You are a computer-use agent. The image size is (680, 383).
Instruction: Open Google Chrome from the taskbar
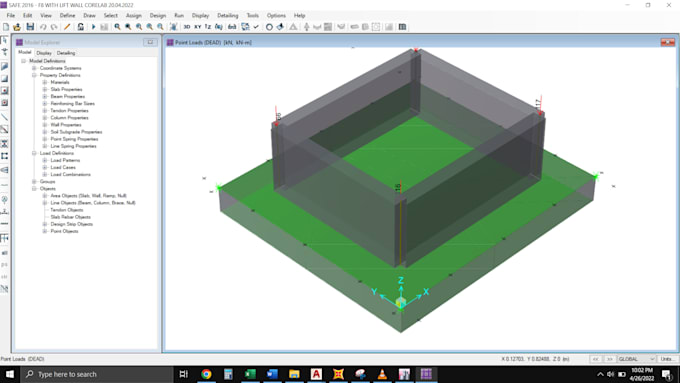coord(206,374)
